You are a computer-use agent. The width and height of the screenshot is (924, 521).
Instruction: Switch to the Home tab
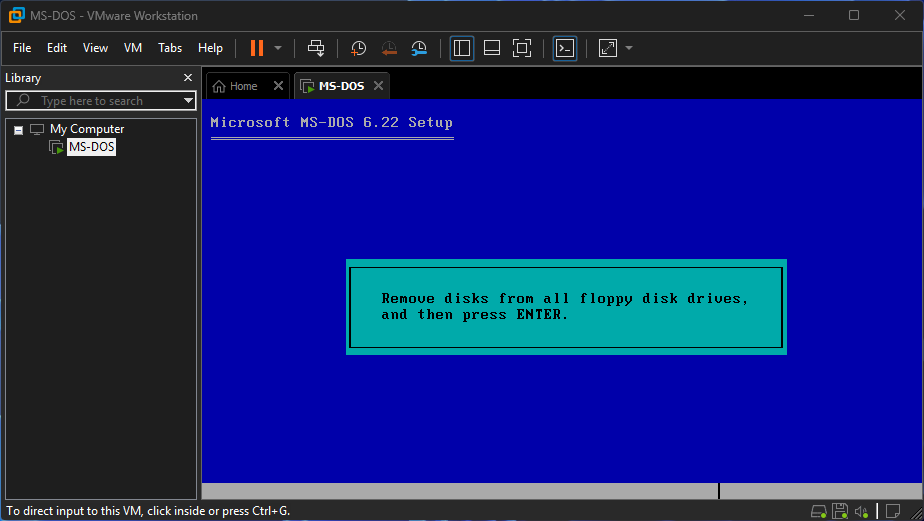pos(236,86)
